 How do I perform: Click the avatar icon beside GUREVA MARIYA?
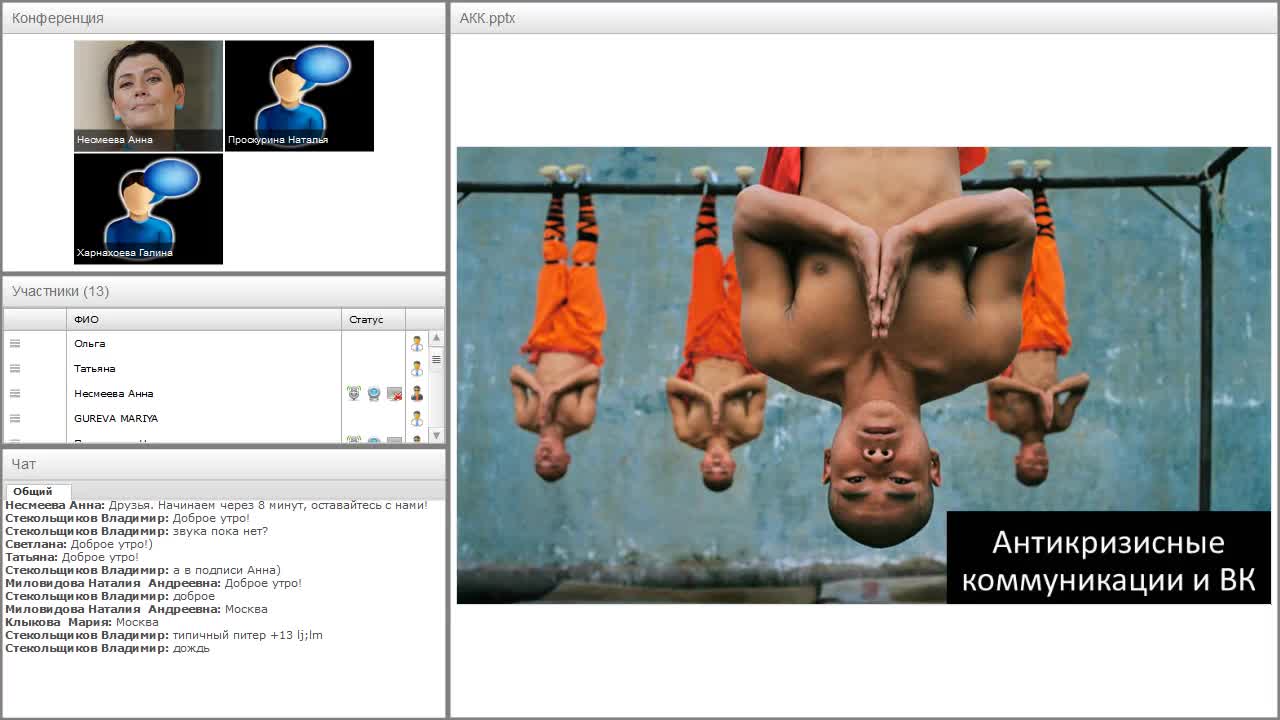click(417, 418)
